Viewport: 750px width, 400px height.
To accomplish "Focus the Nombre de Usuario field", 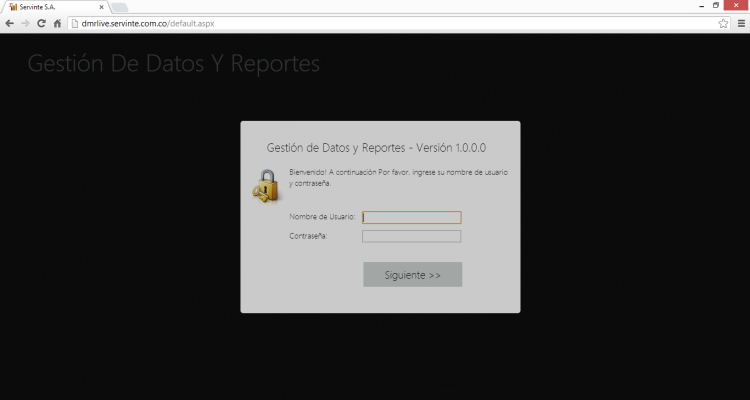I will (411, 217).
